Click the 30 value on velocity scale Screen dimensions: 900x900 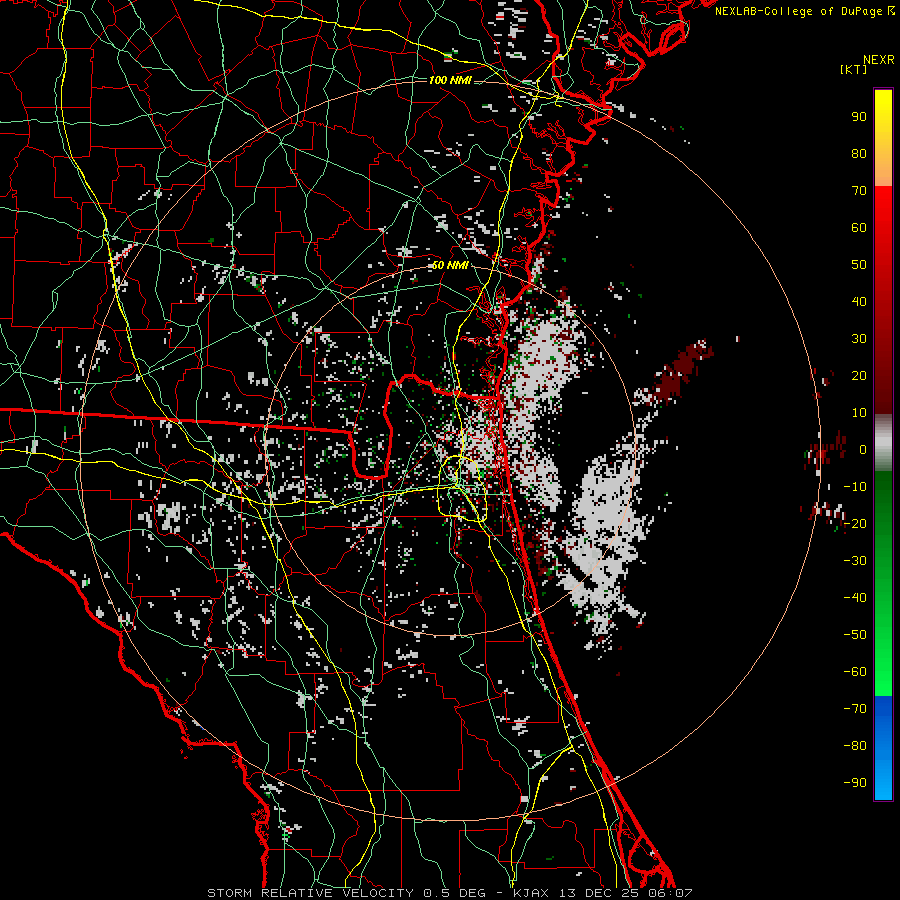point(859,339)
